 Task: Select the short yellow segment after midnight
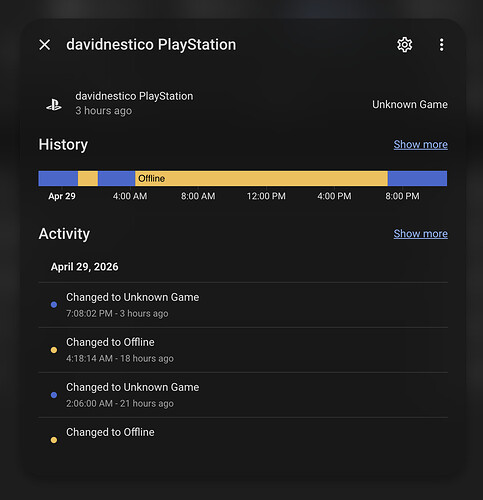(88, 178)
